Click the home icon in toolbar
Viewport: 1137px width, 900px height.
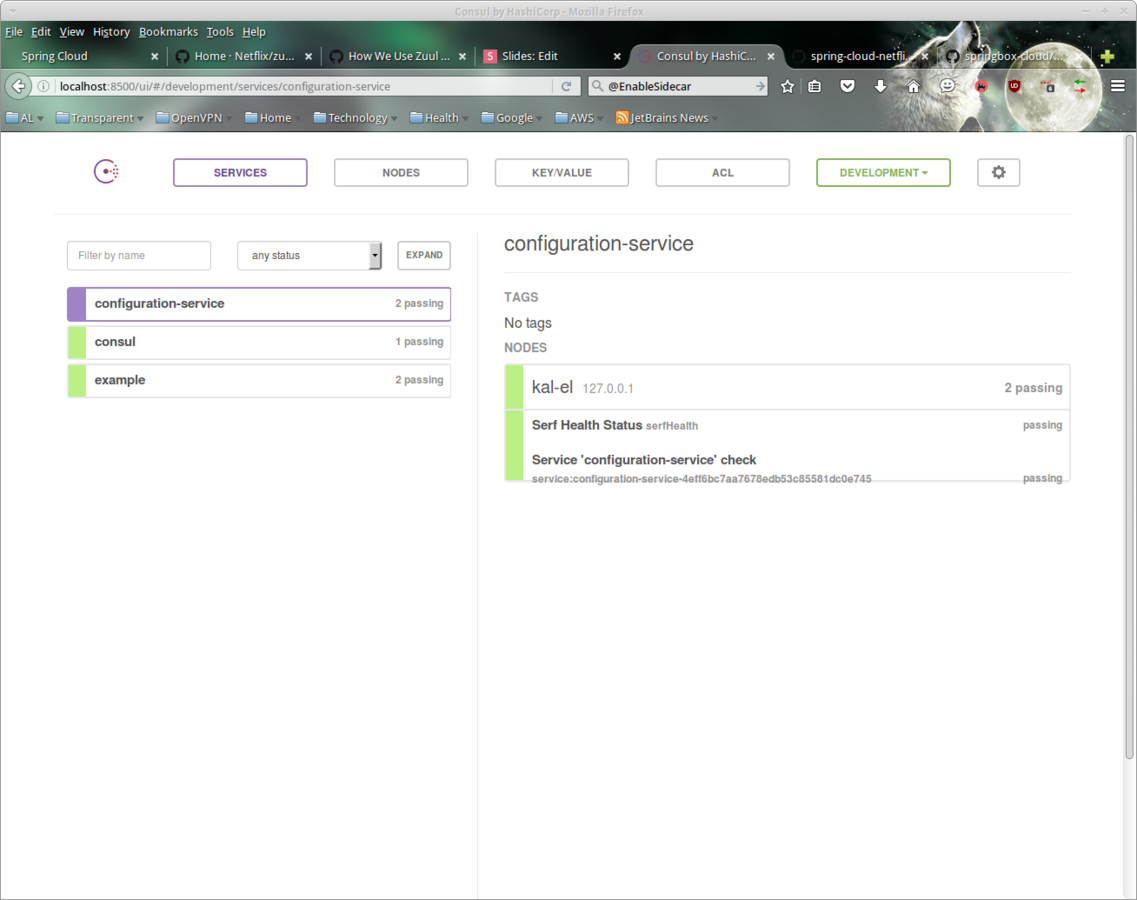click(x=914, y=86)
